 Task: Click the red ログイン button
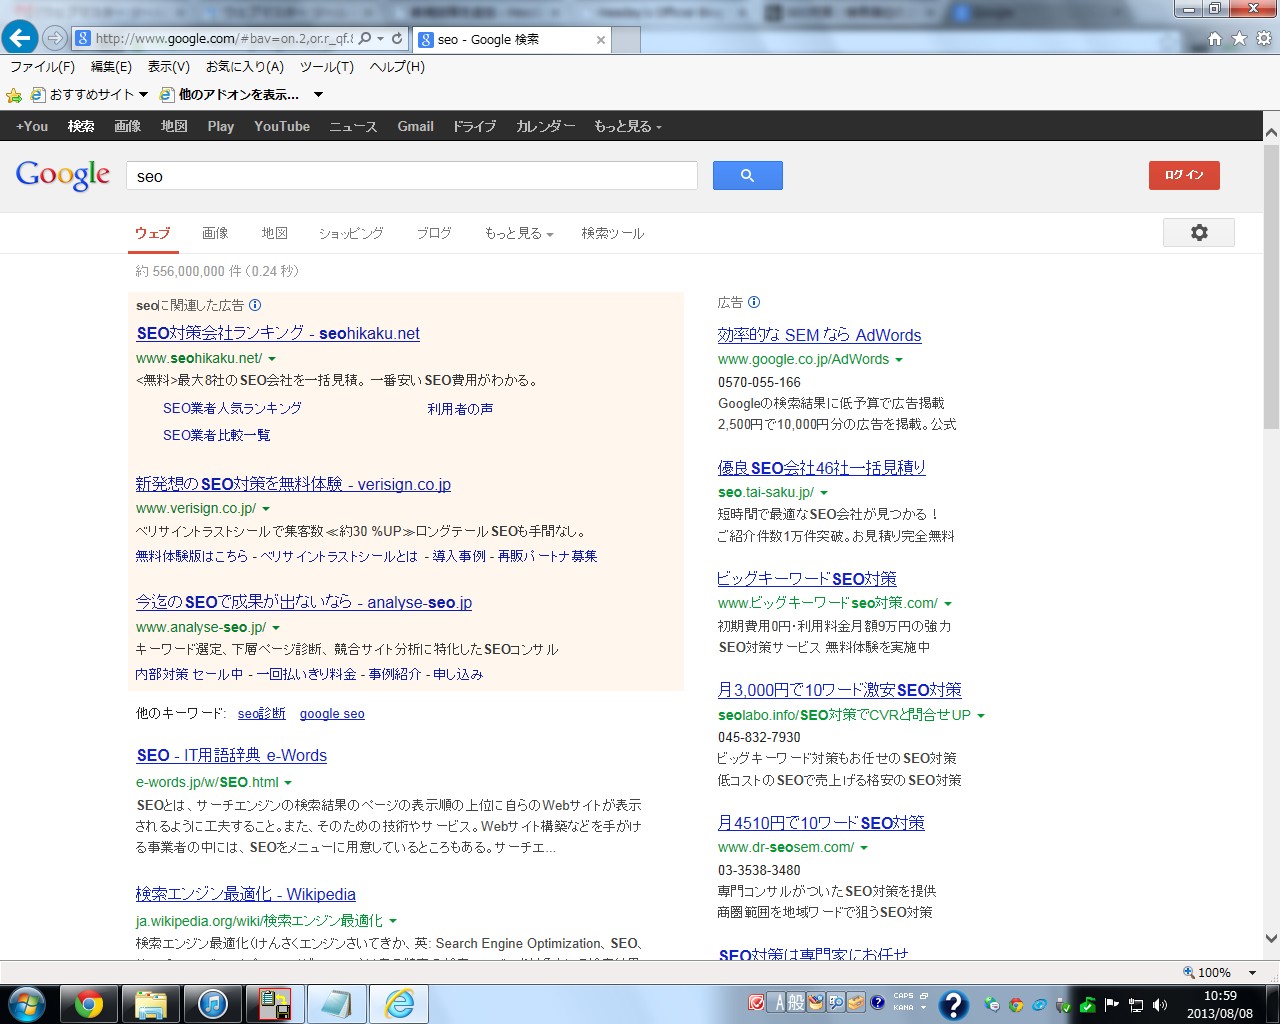(1184, 175)
